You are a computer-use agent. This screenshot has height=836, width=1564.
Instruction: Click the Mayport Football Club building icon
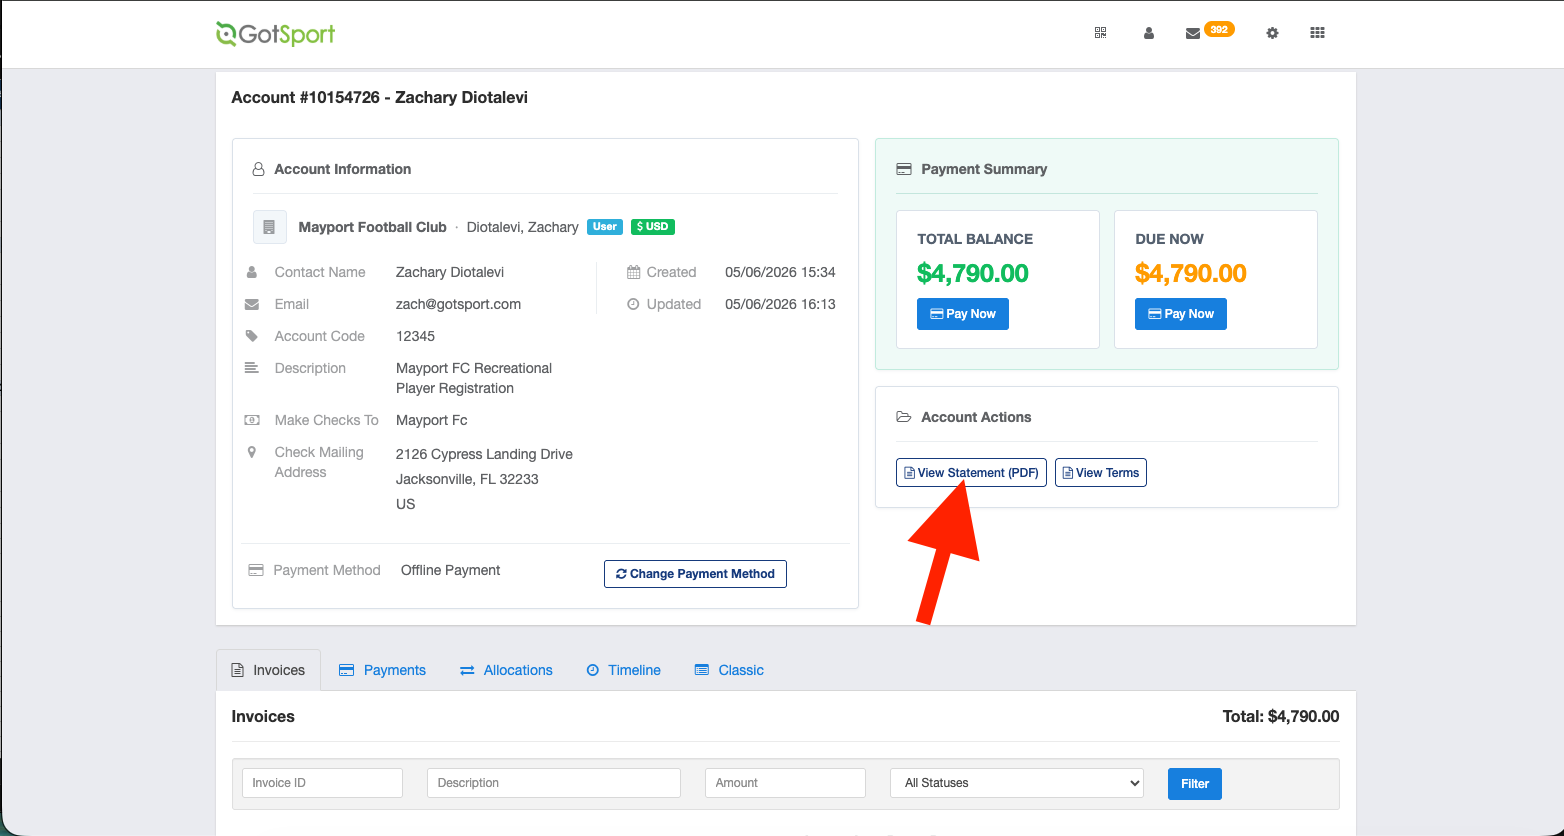(x=269, y=227)
